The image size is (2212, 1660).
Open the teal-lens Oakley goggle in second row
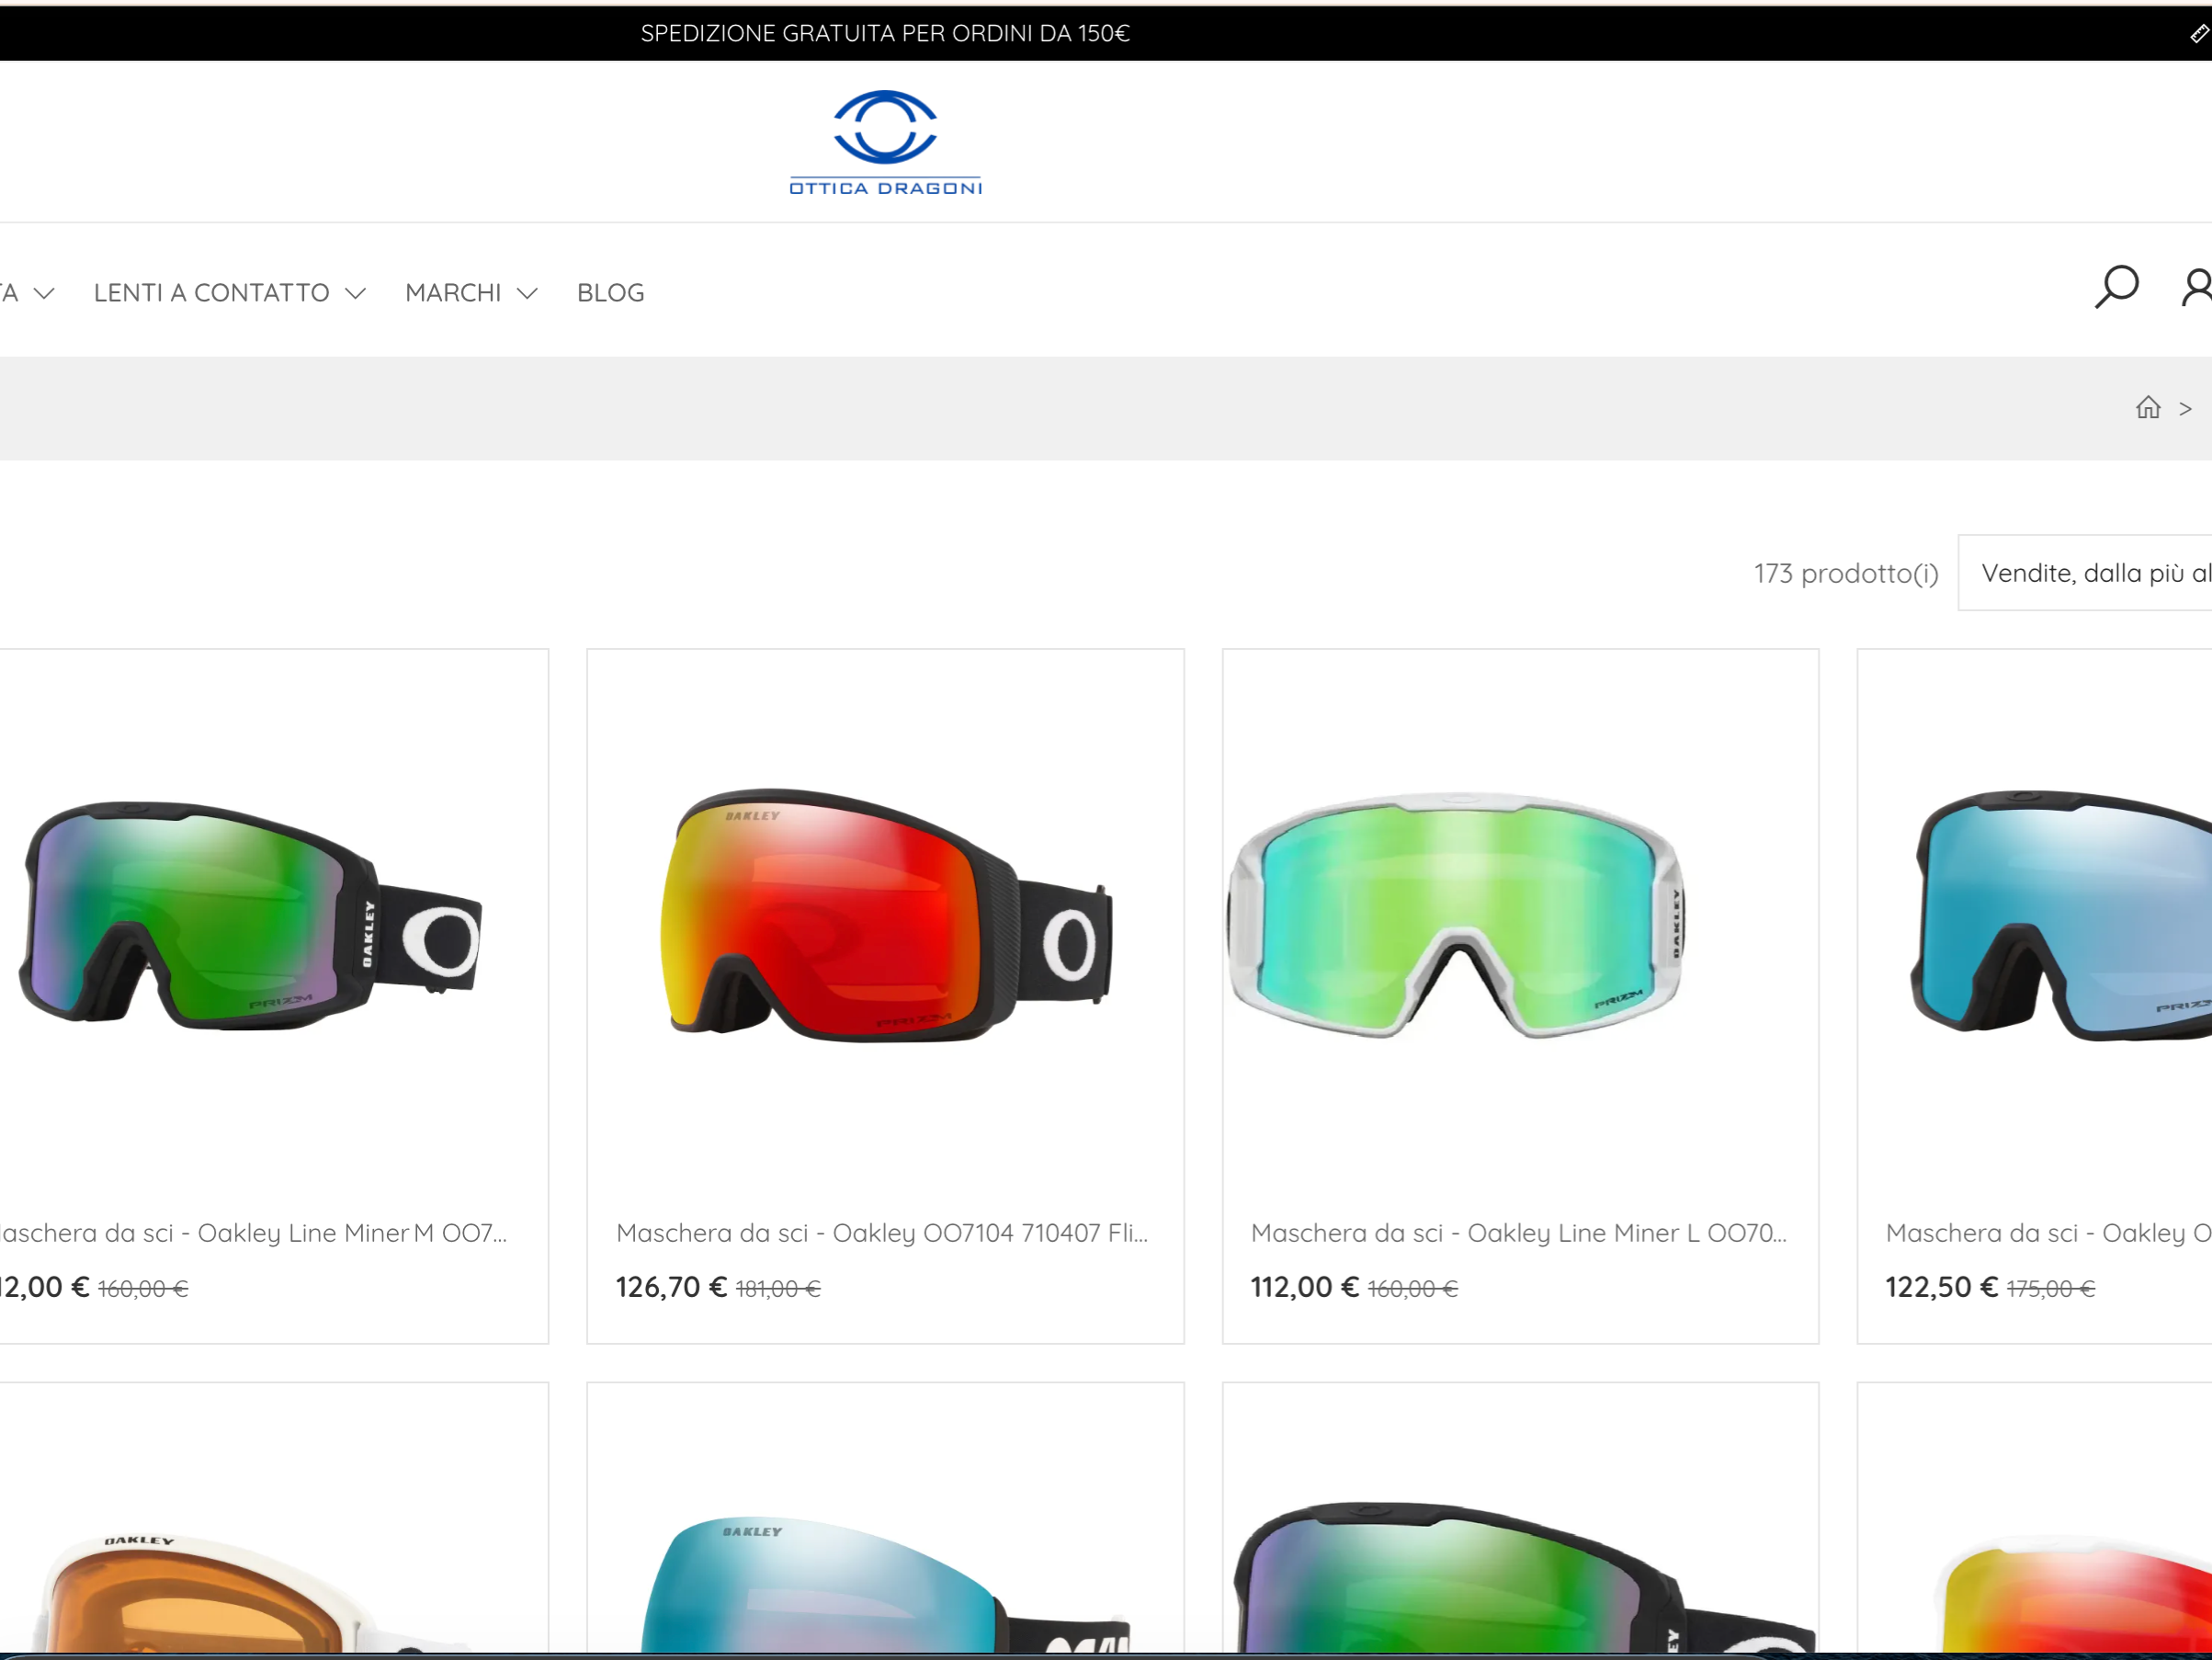tap(885, 1584)
